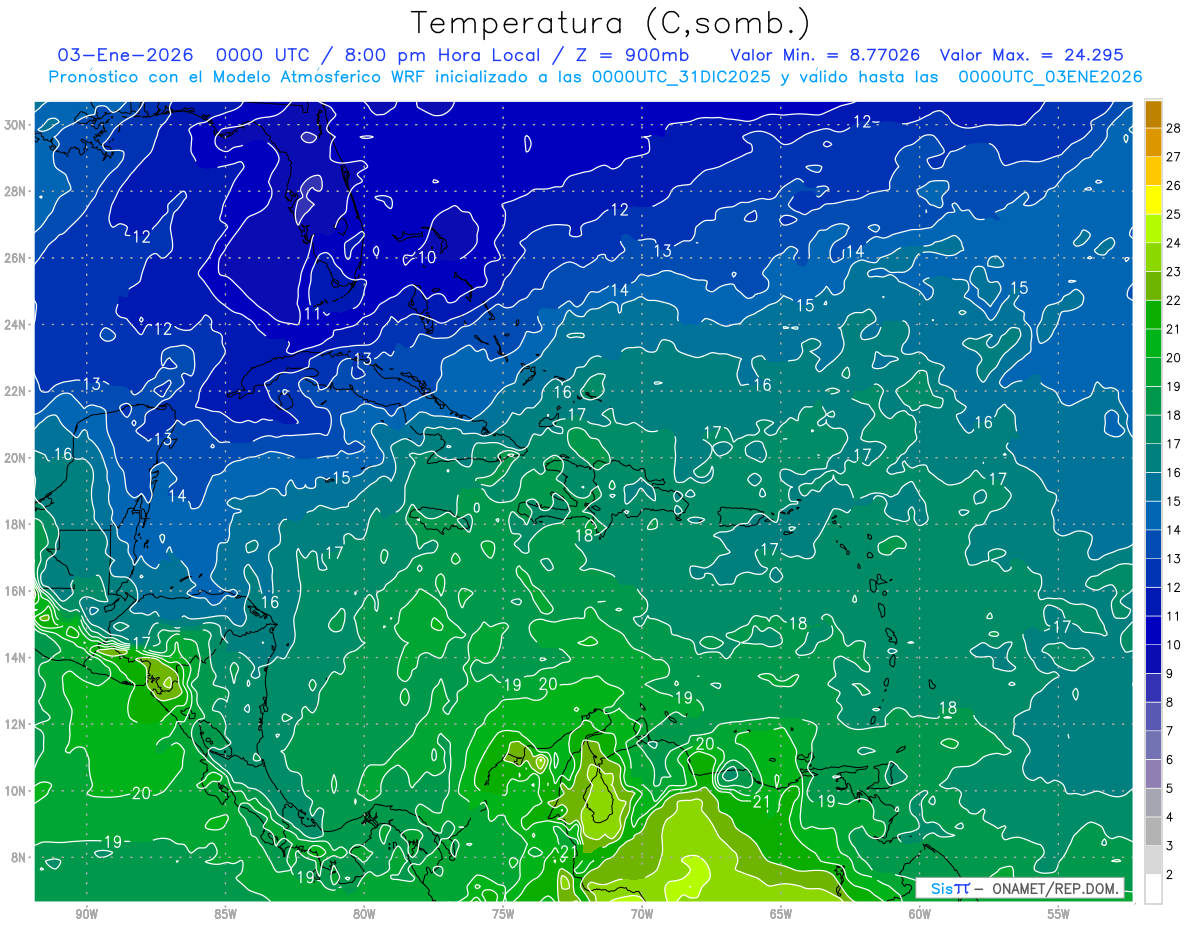Click the "80W" longitude axis label
Screen dimensions: 1200x927
(x=364, y=914)
